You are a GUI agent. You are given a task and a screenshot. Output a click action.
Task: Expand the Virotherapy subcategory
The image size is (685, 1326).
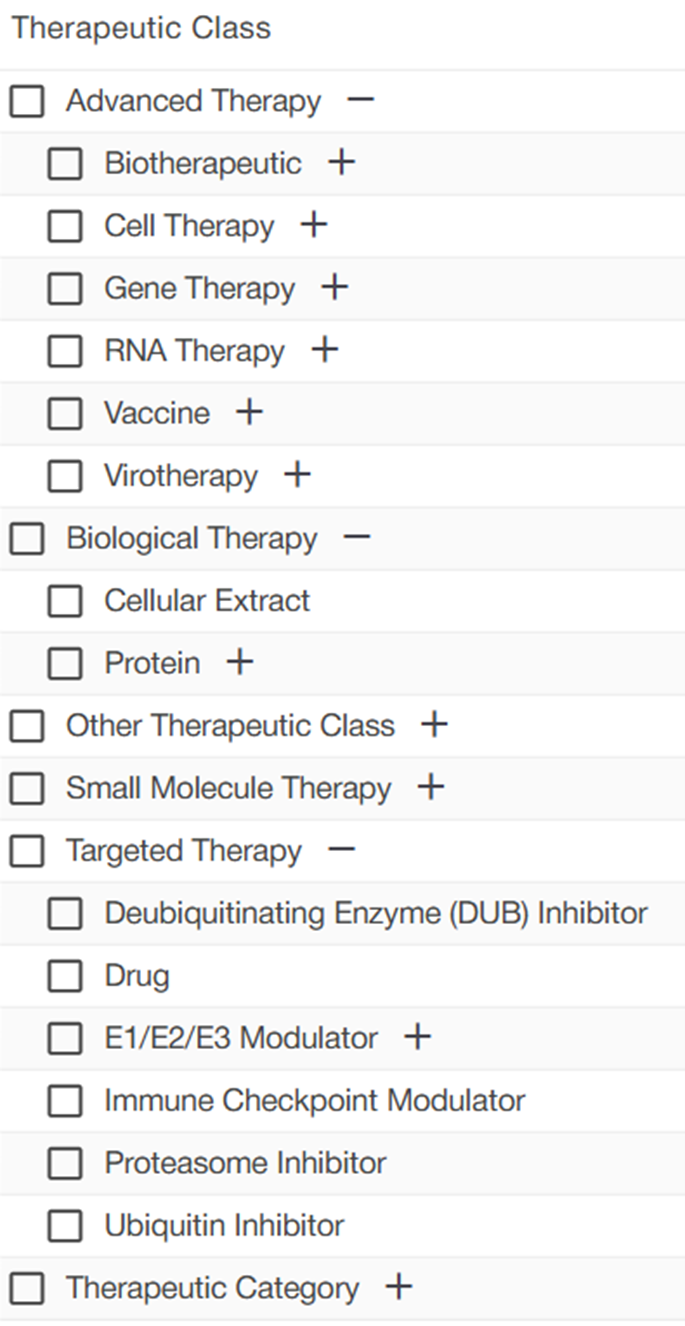pos(297,475)
